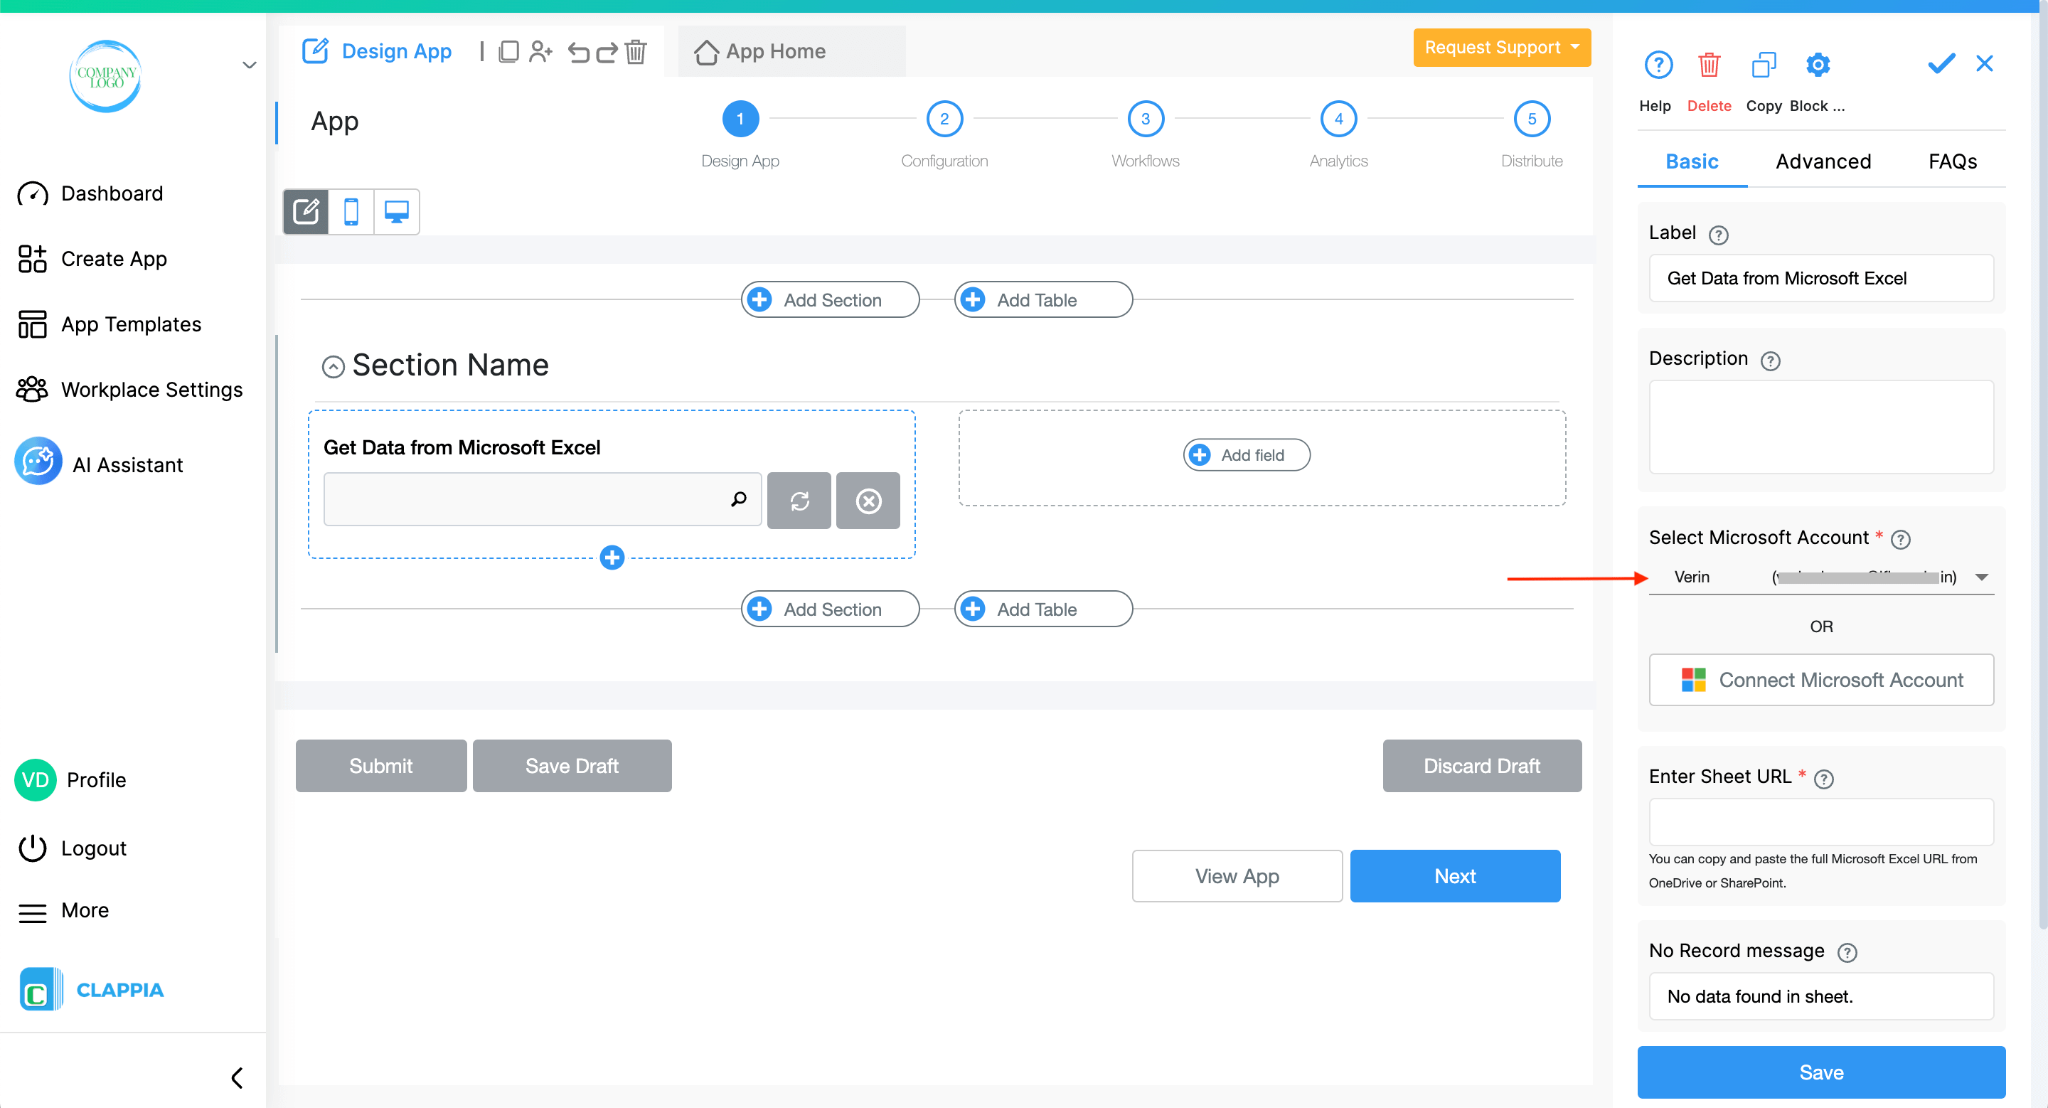The image size is (2048, 1108).
Task: Click the add user icon
Action: (541, 51)
